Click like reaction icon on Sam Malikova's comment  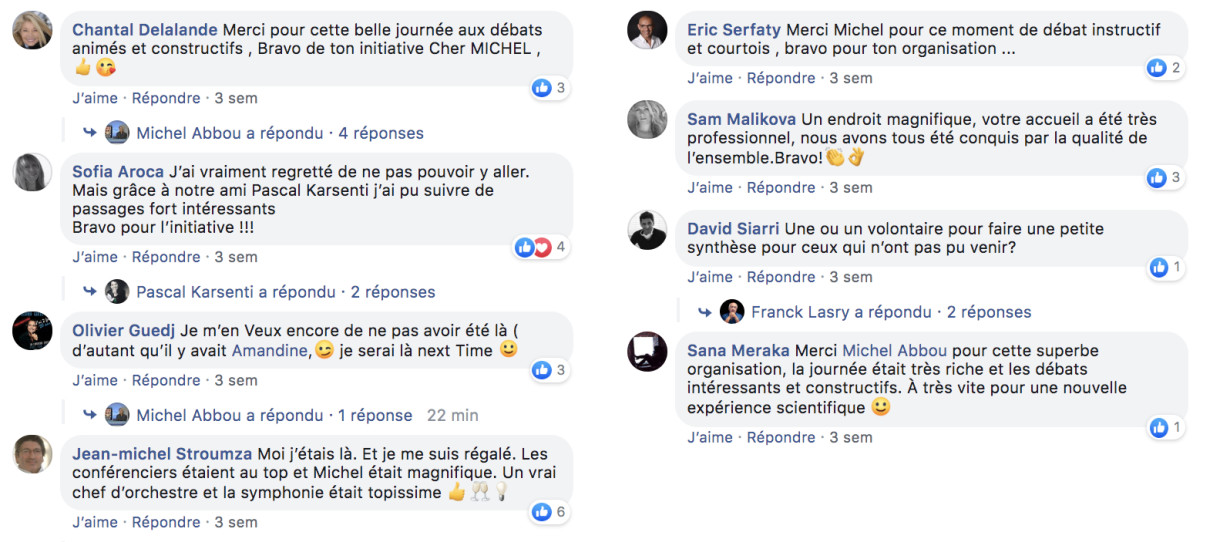point(1157,177)
